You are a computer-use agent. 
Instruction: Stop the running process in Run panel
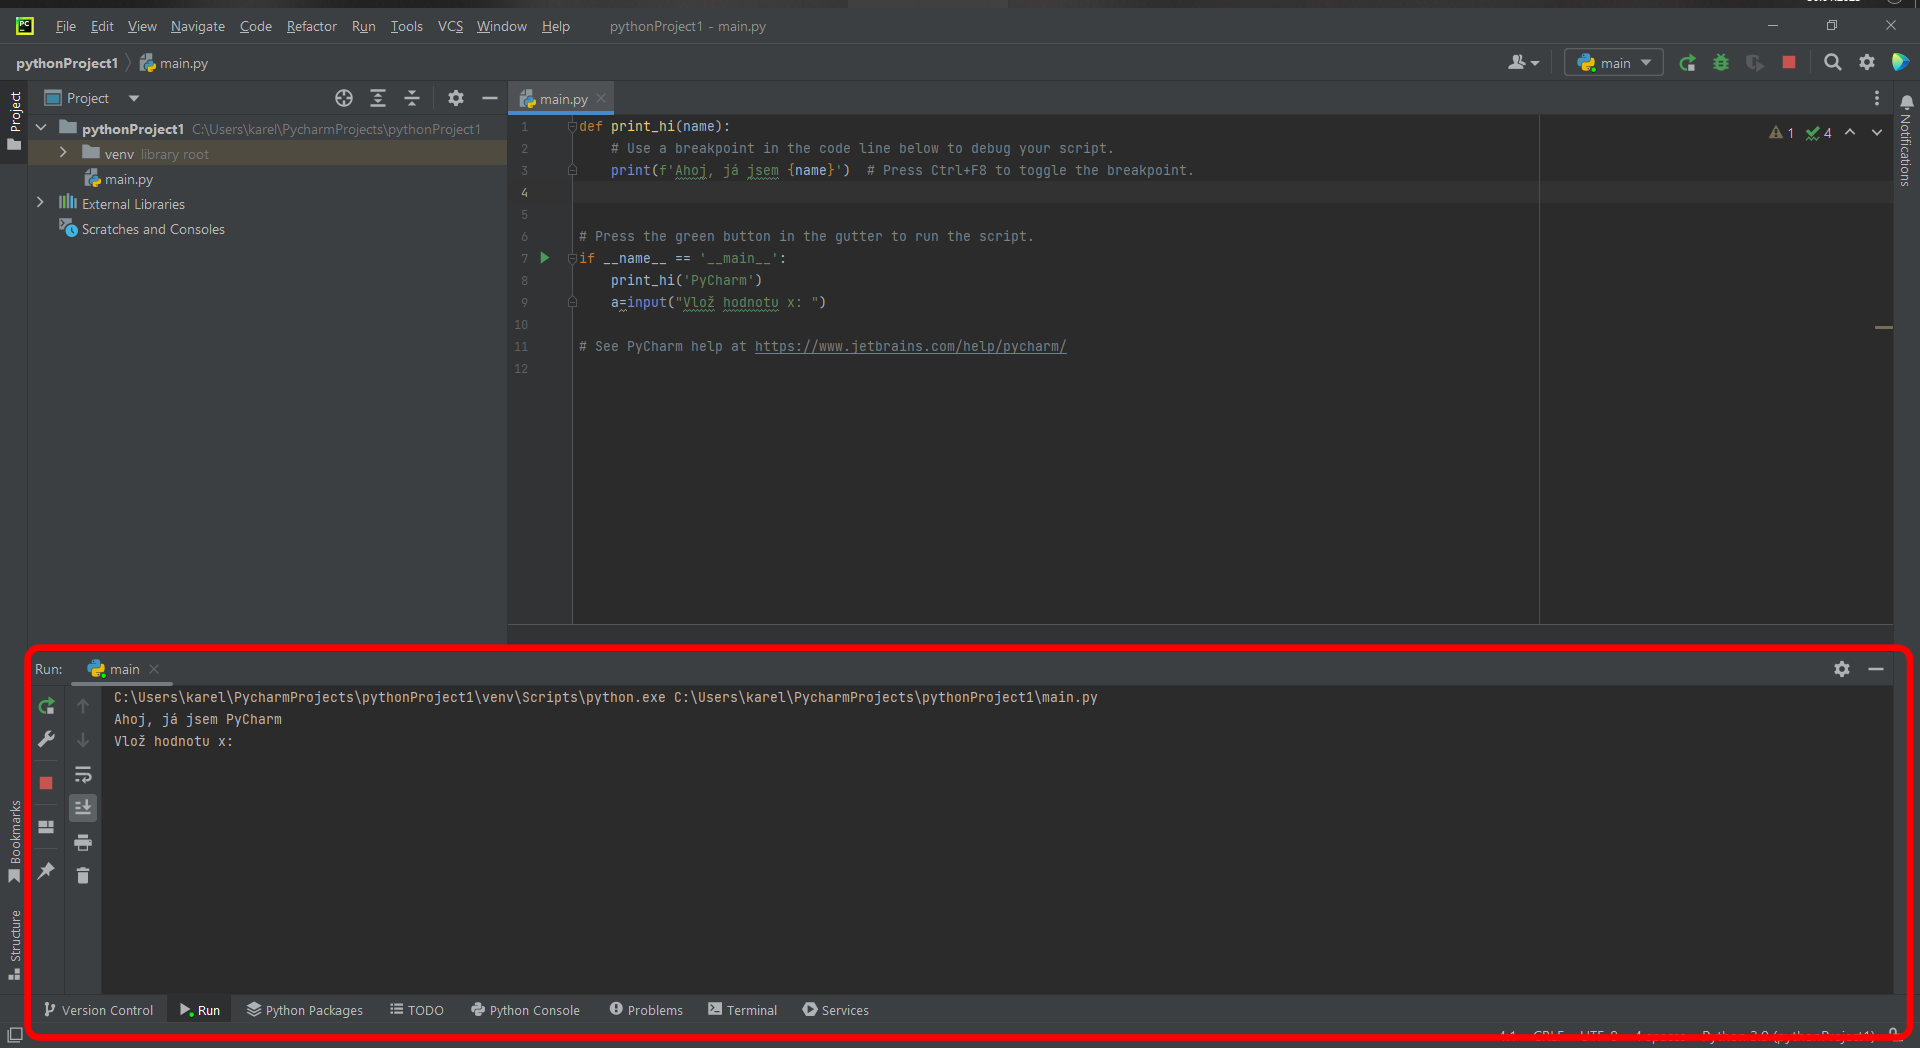pyautogui.click(x=46, y=783)
